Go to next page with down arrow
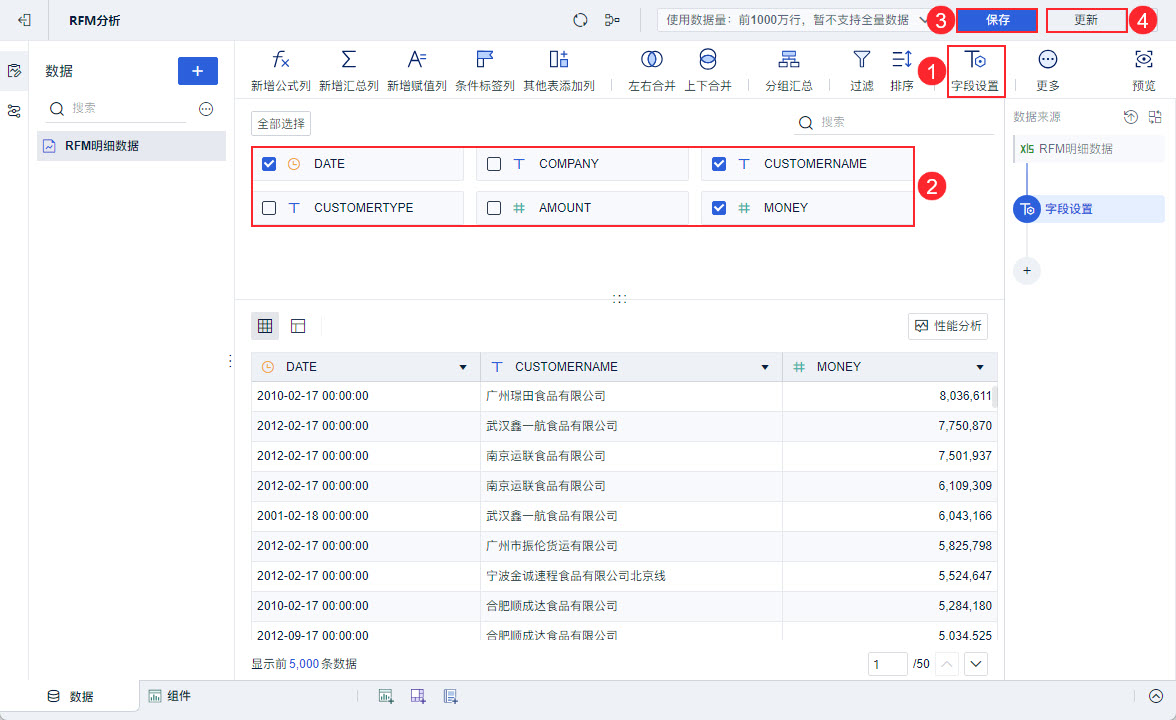 point(976,664)
